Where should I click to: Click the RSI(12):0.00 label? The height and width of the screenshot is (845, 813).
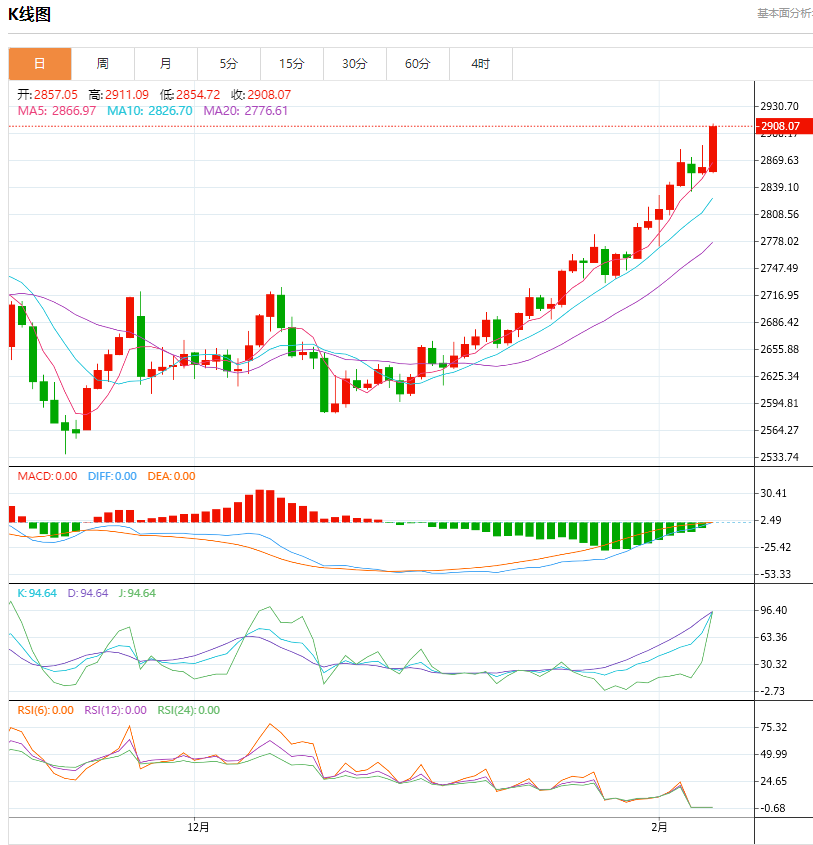115,710
